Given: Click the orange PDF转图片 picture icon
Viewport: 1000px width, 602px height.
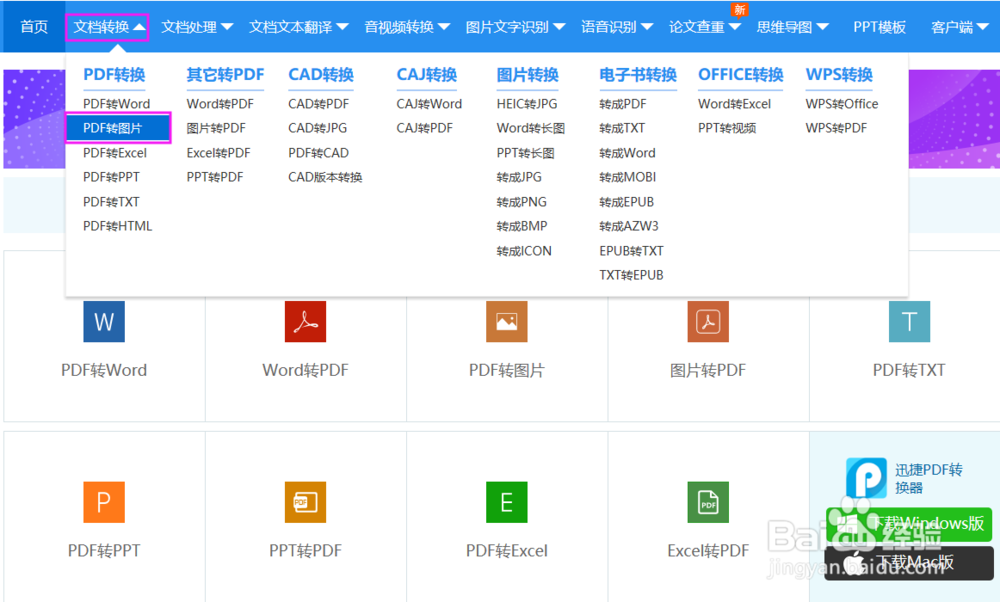Looking at the screenshot, I should (507, 321).
